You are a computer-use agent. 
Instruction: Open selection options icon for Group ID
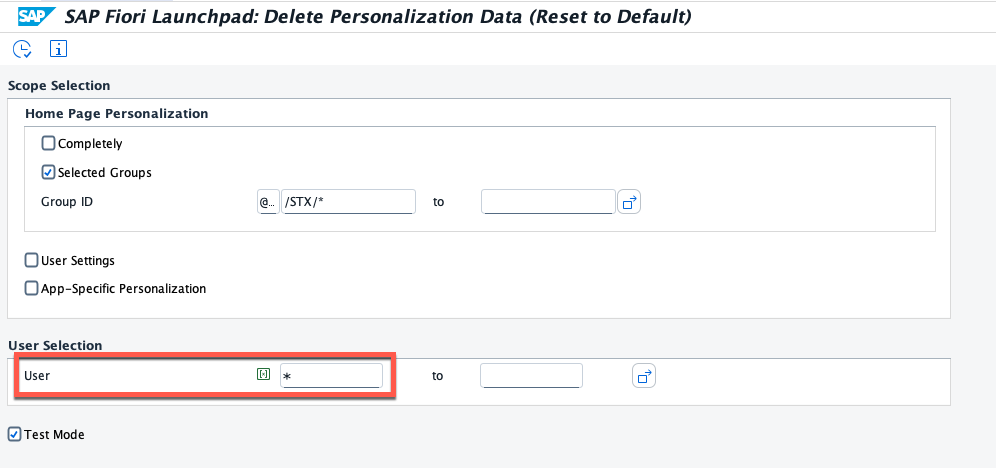click(268, 202)
